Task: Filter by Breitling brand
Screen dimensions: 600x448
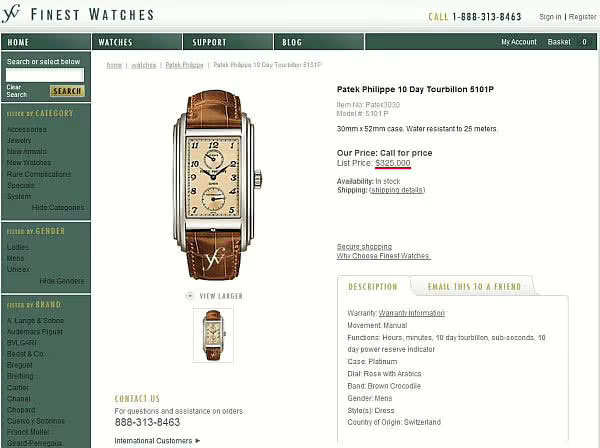Action: pyautogui.click(x=20, y=376)
